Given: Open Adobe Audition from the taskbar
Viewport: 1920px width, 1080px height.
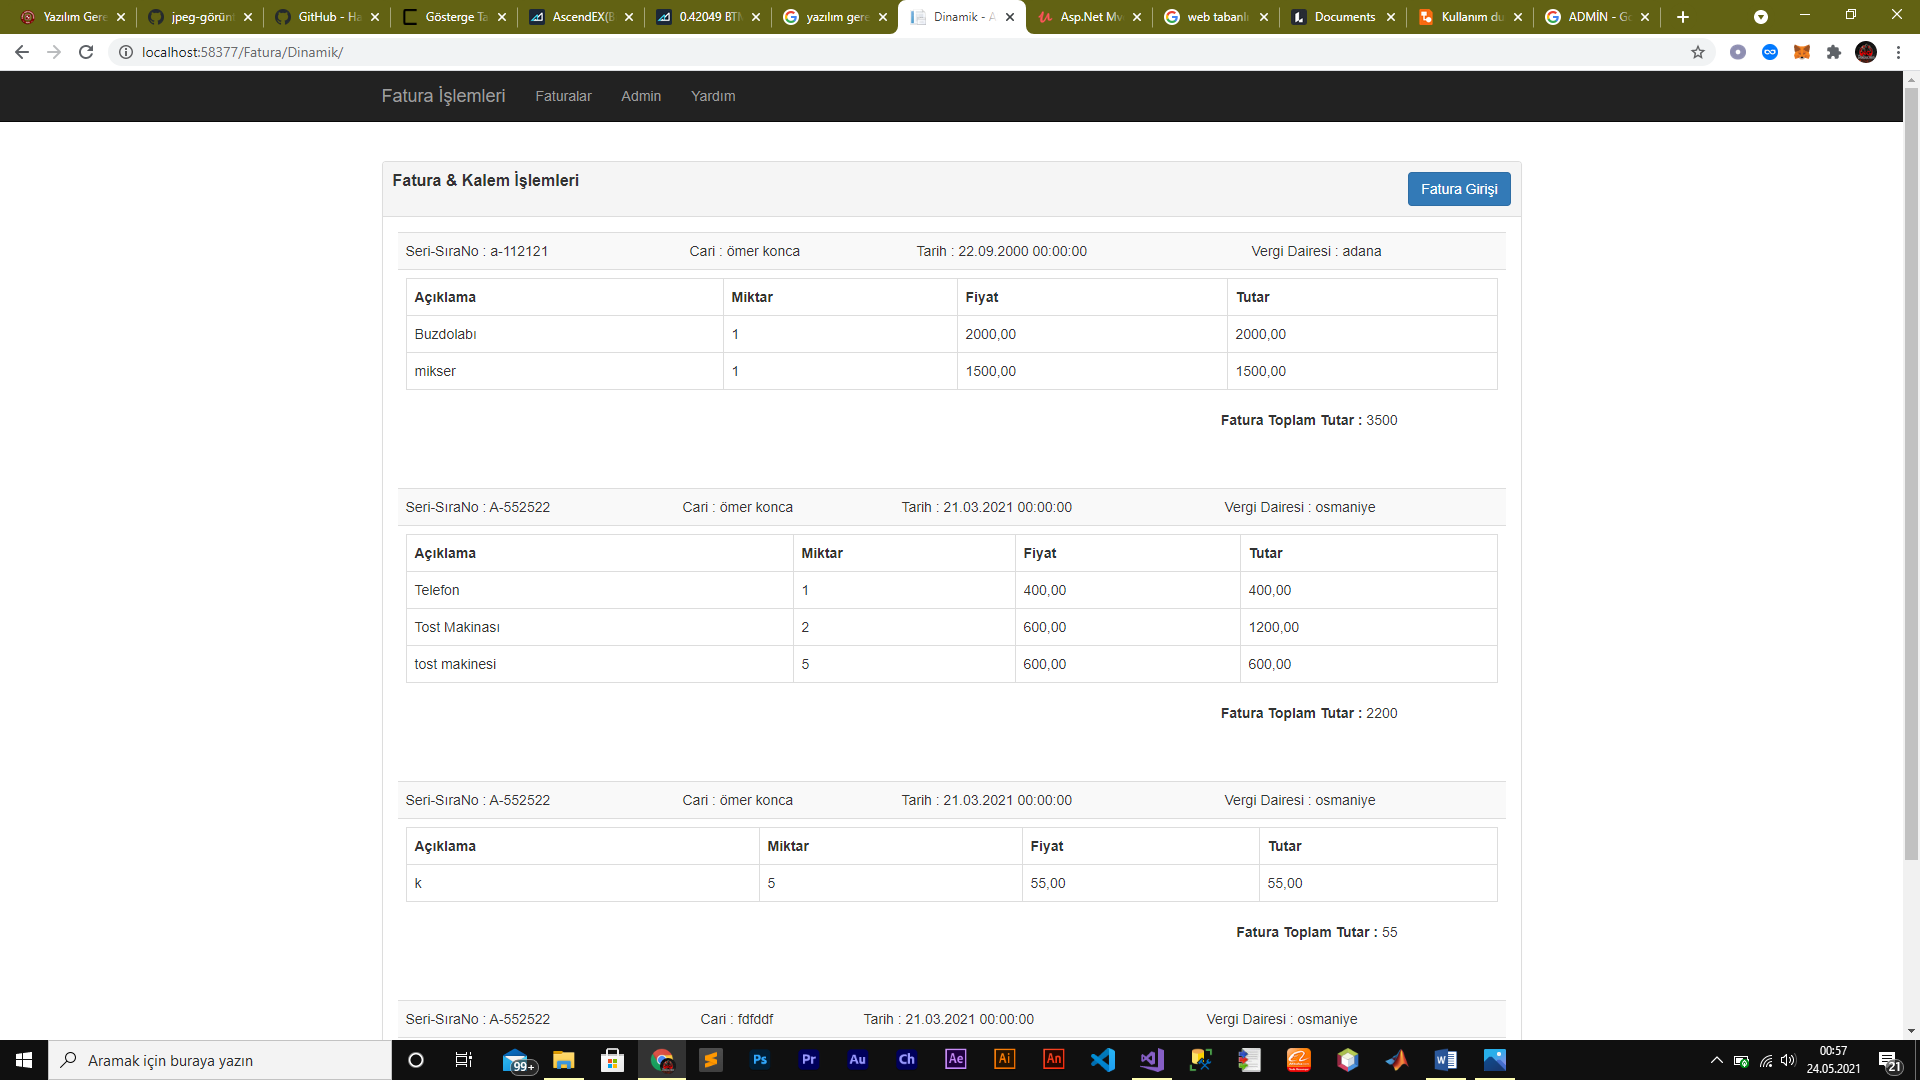Looking at the screenshot, I should (857, 1060).
